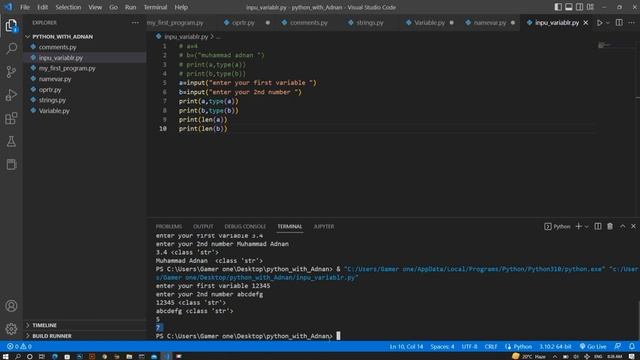The height and width of the screenshot is (360, 640).
Task: Open run button dropdown arrow
Action: pyautogui.click(x=608, y=23)
